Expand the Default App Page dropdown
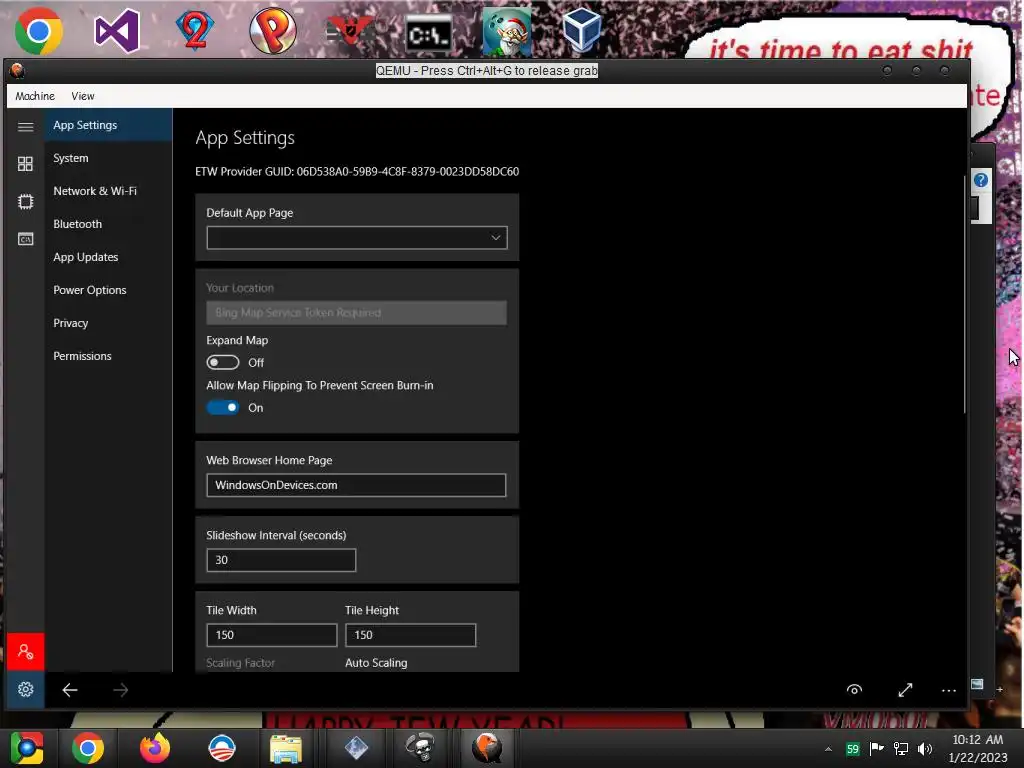1024x768 pixels. (357, 238)
